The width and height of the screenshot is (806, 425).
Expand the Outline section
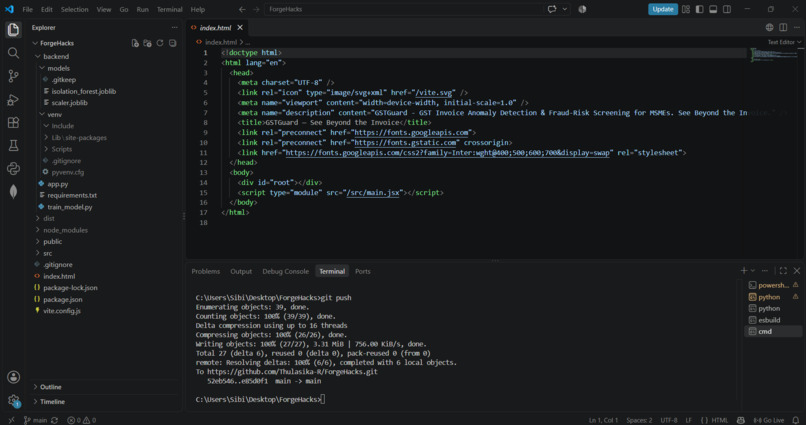pyautogui.click(x=50, y=387)
